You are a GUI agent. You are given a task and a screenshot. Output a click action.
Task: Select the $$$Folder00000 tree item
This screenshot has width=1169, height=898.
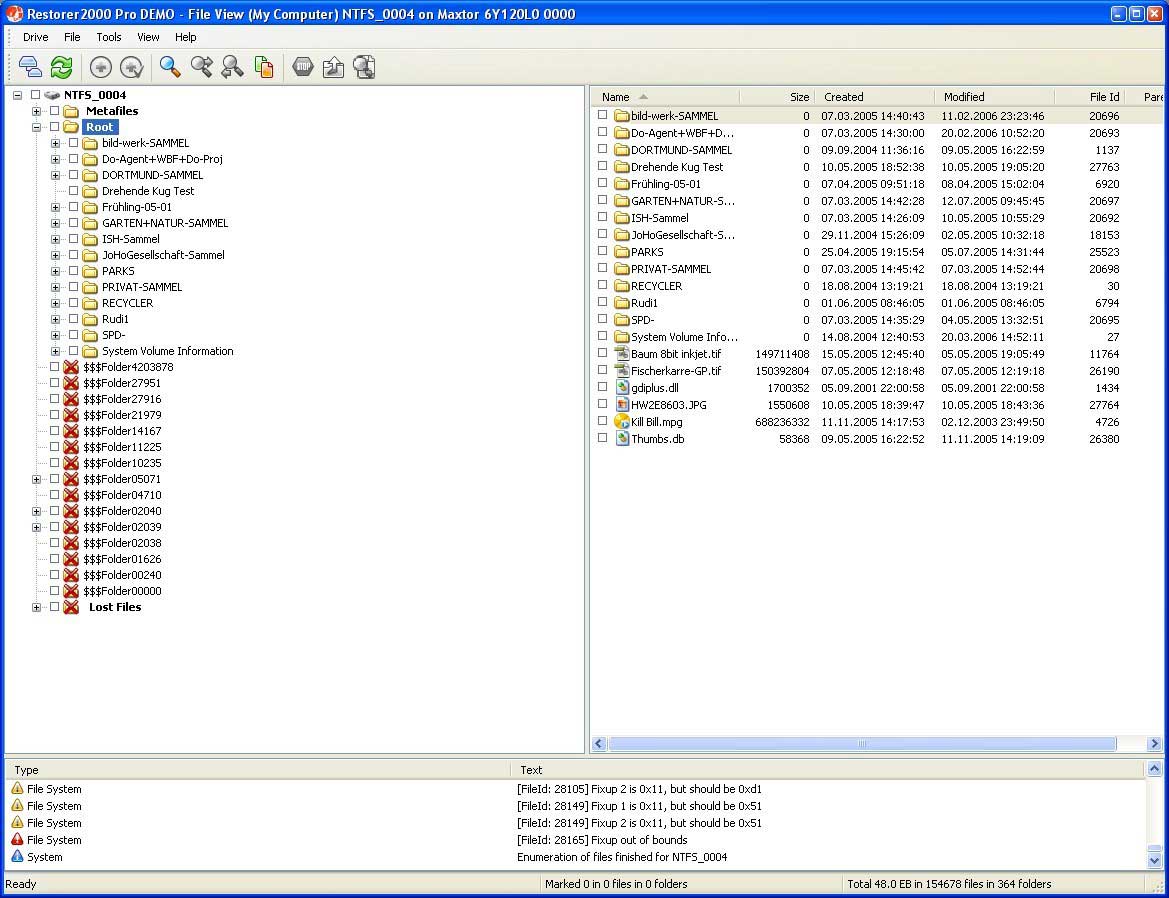[122, 591]
